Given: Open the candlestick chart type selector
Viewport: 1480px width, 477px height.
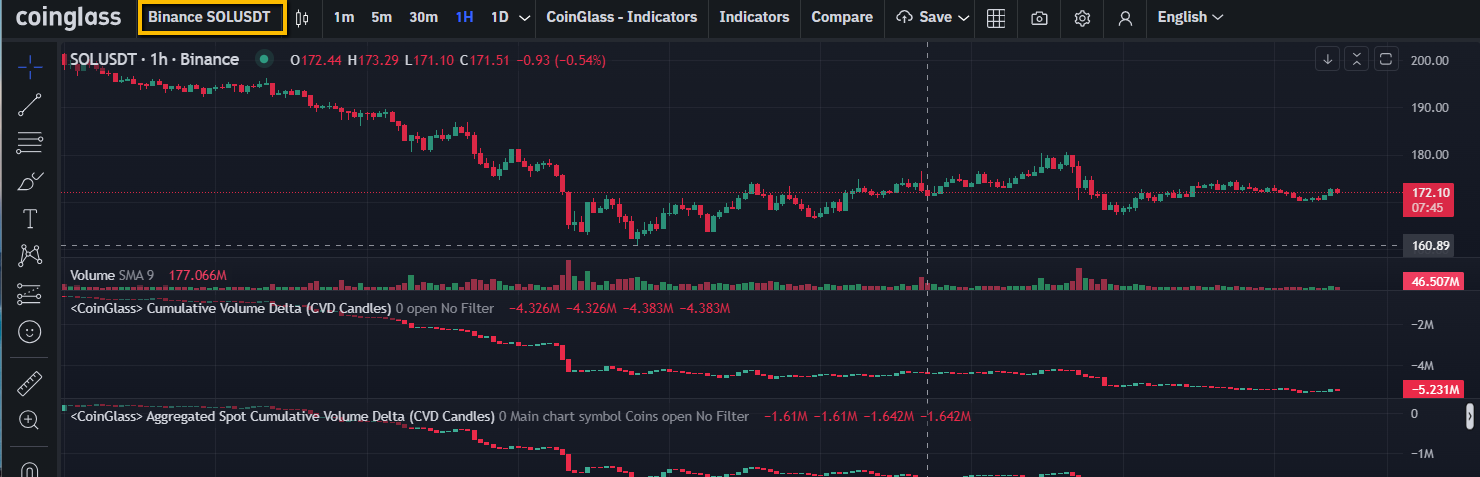Looking at the screenshot, I should [303, 18].
